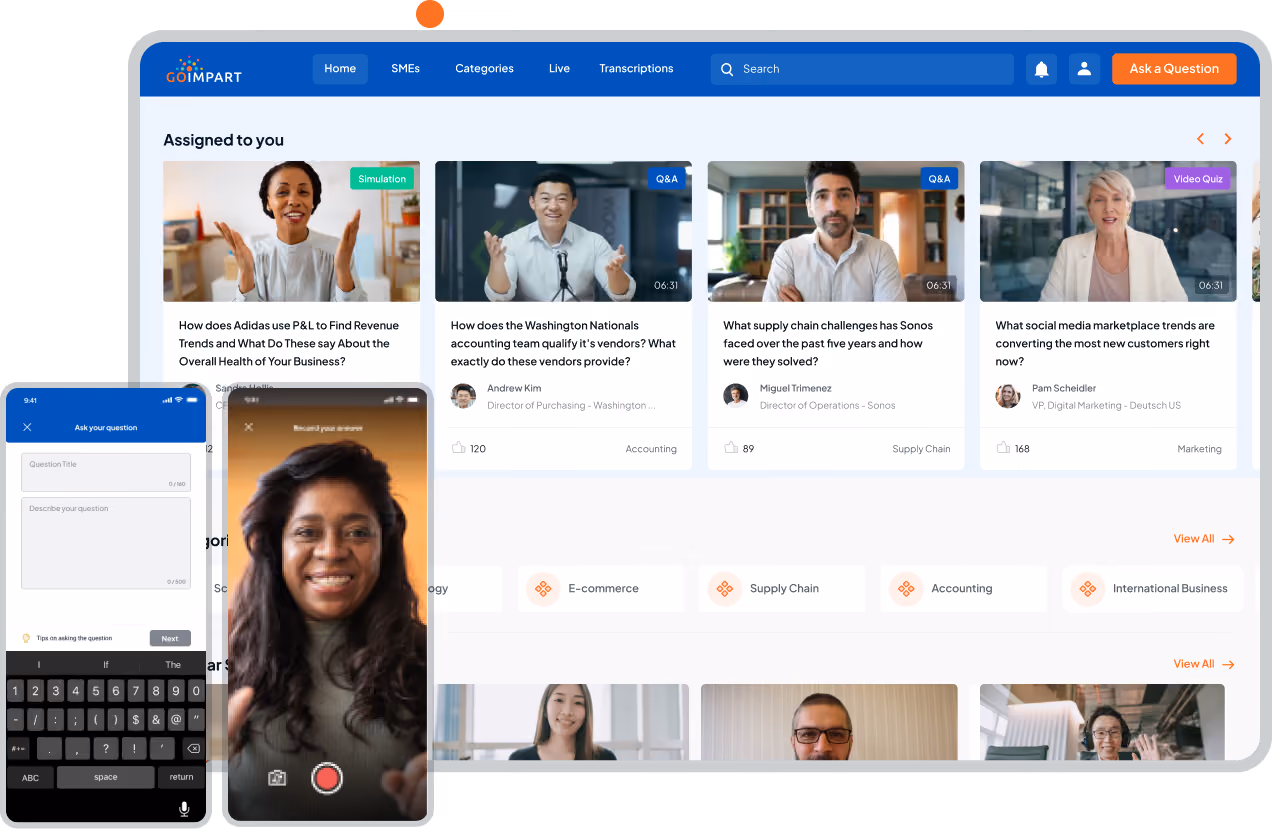Open the waving woman with headset thumbnail
Viewport: 1272px width, 829px height.
click(1102, 722)
